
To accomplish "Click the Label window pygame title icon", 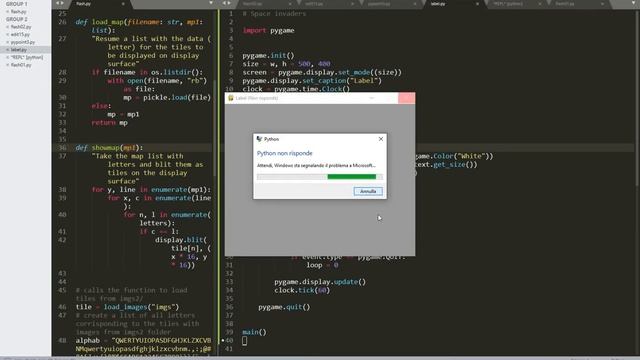I will click(x=231, y=98).
